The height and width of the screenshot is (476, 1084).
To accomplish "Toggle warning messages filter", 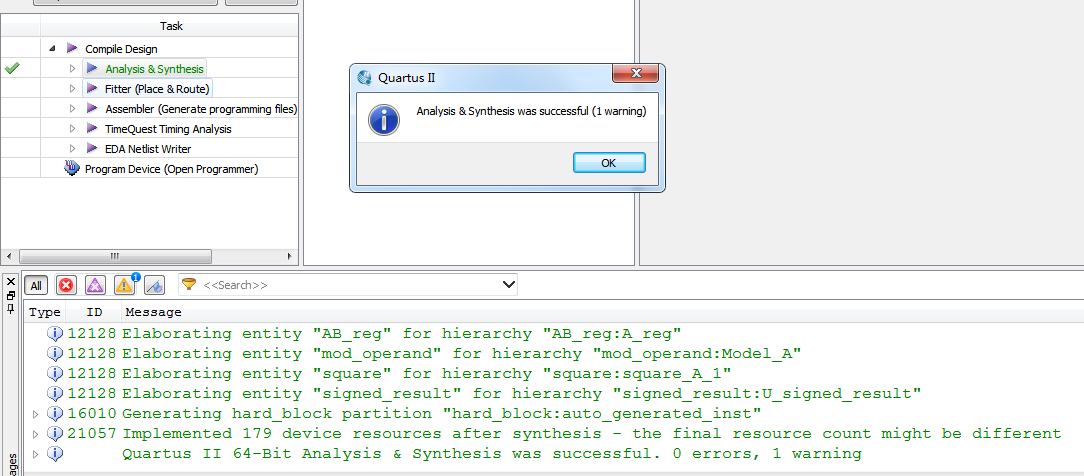I will click(x=125, y=285).
